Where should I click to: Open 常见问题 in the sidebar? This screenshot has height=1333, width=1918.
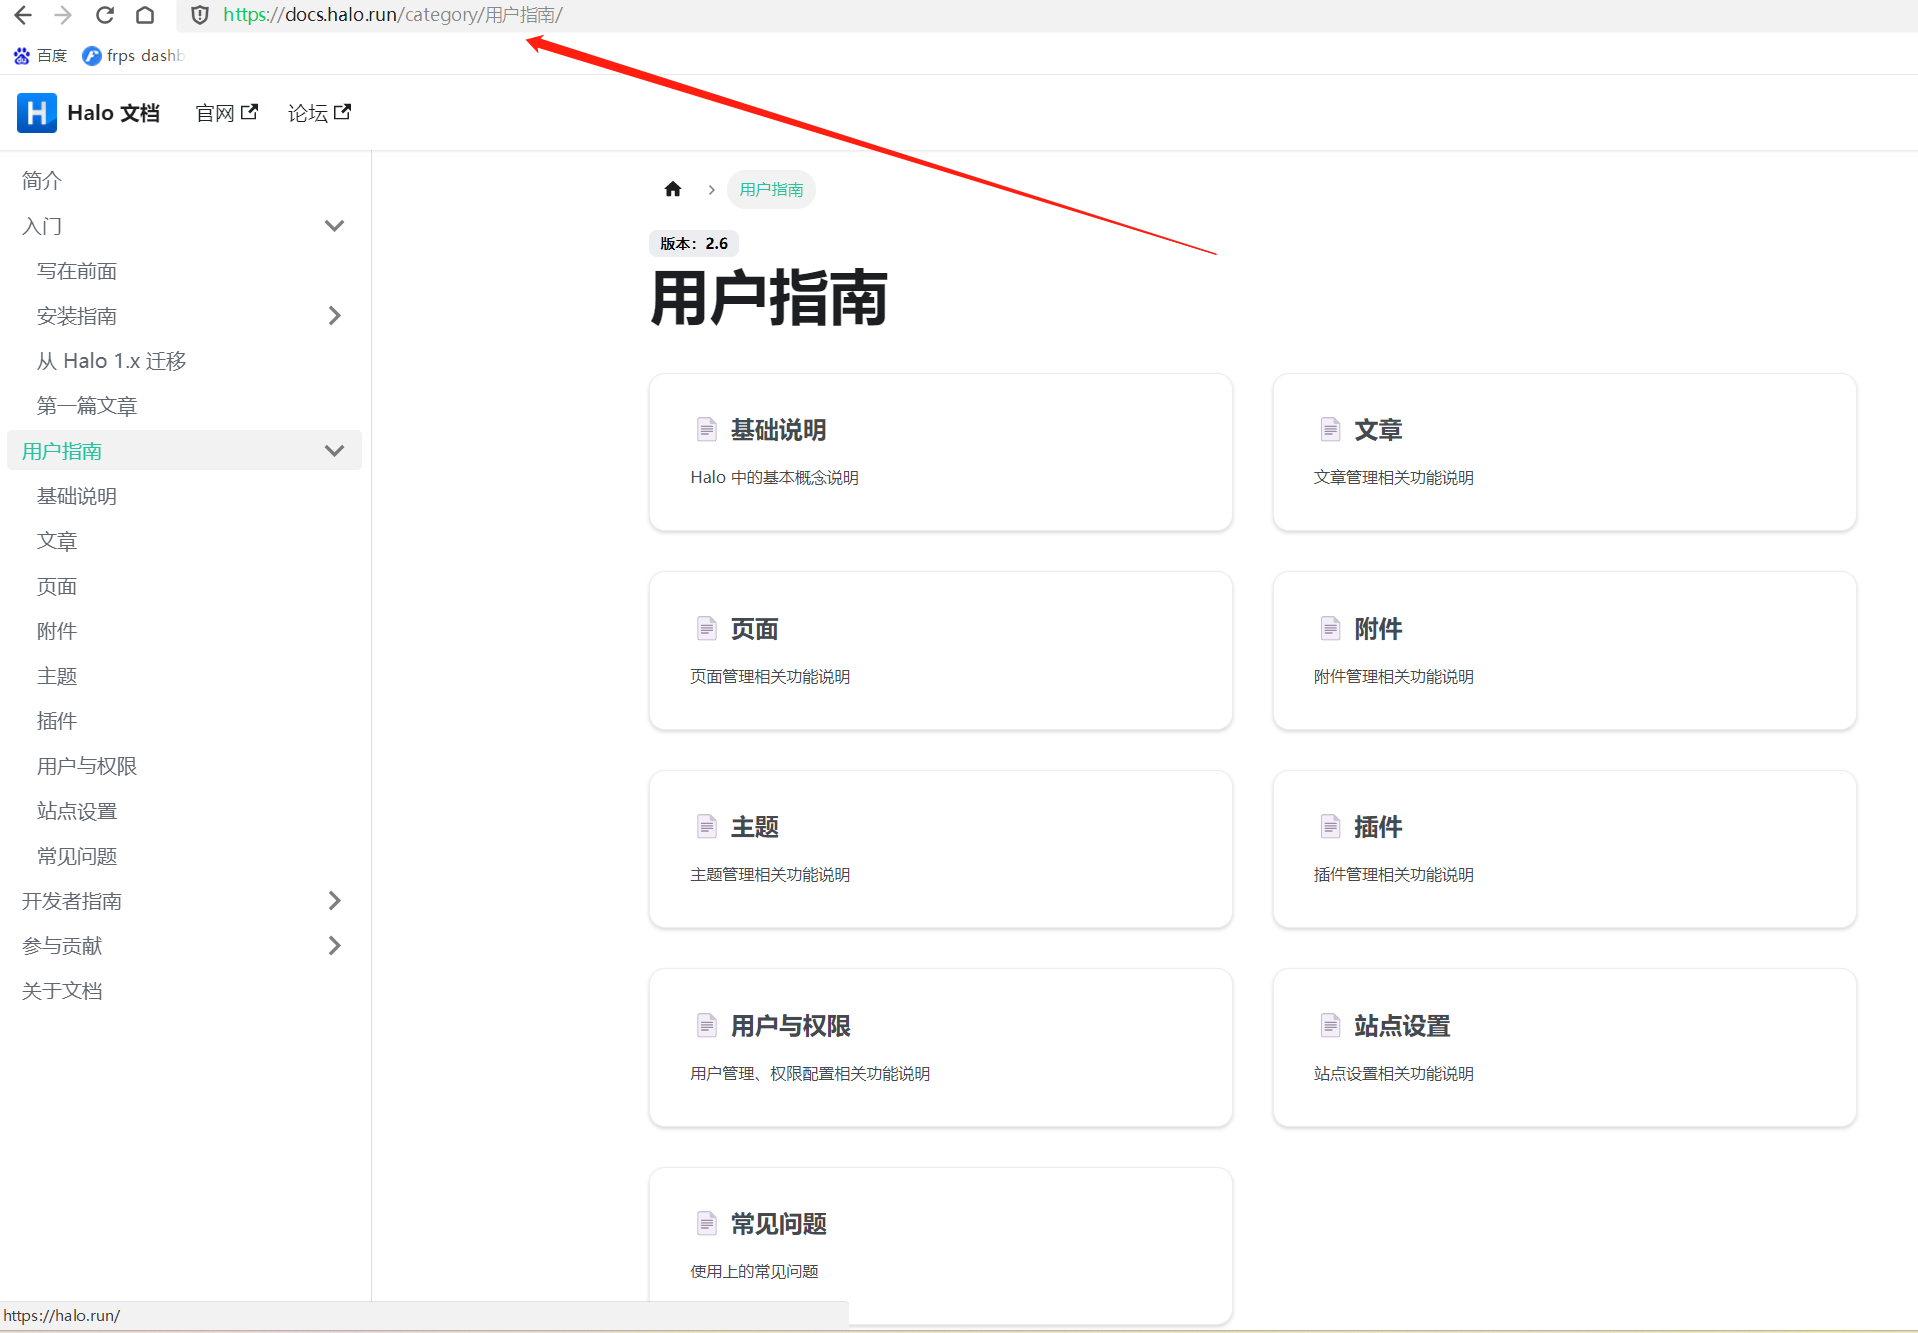77,856
